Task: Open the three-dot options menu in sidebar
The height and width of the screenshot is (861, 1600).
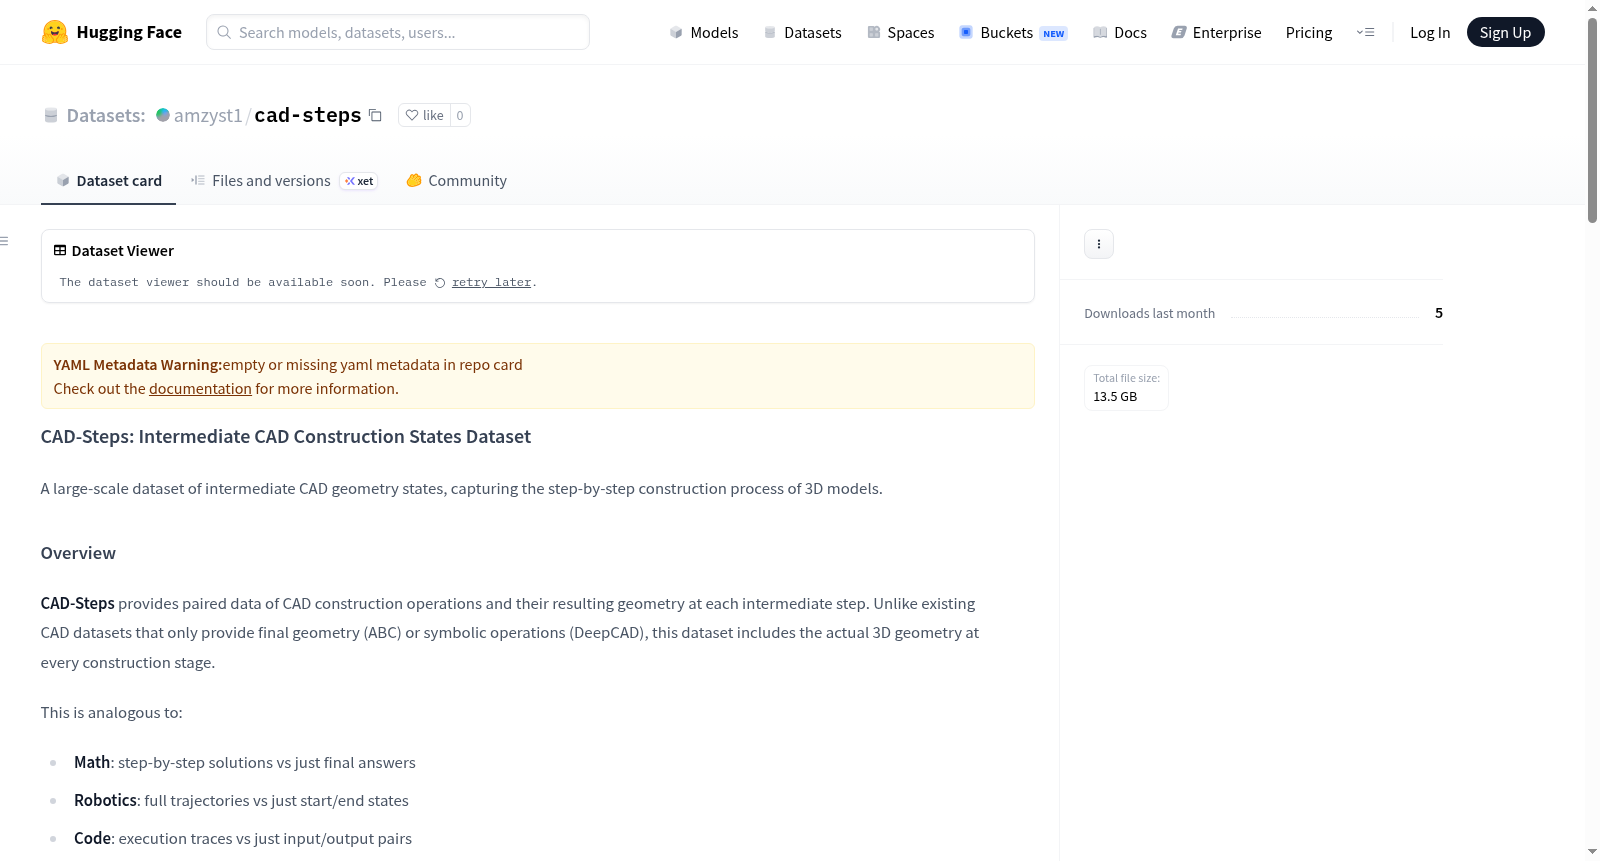Action: [1098, 244]
